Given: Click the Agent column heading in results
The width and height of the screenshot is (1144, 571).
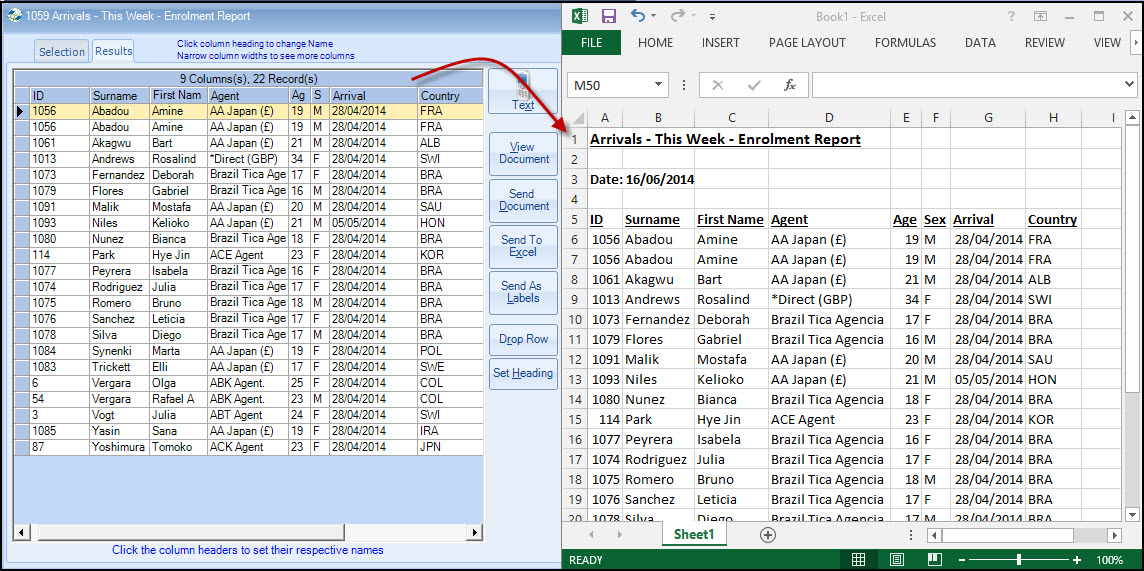Looking at the screenshot, I should tap(247, 96).
